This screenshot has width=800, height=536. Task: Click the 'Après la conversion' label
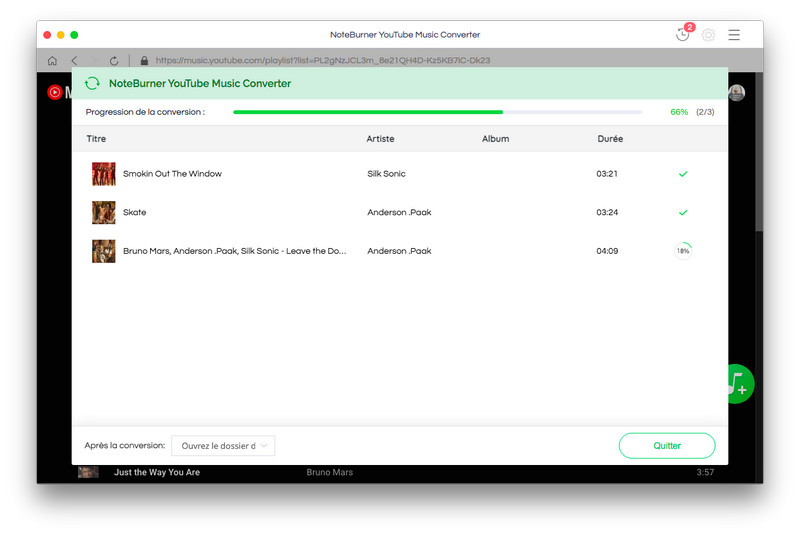(125, 446)
